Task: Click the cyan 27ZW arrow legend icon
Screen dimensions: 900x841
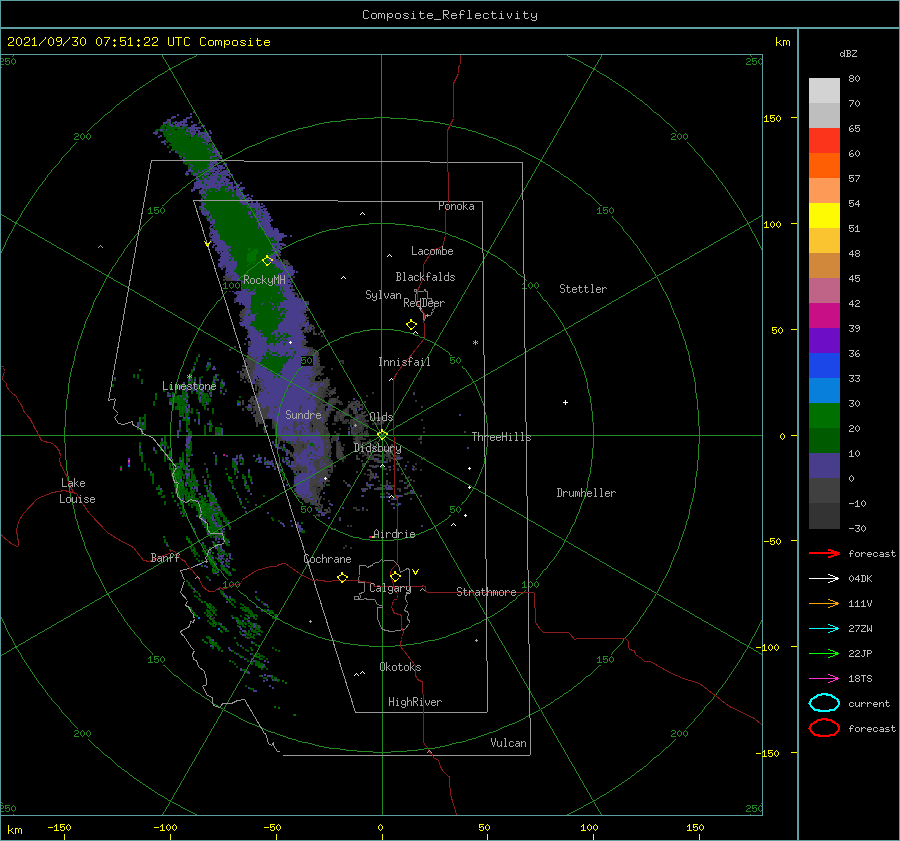Action: coord(824,629)
